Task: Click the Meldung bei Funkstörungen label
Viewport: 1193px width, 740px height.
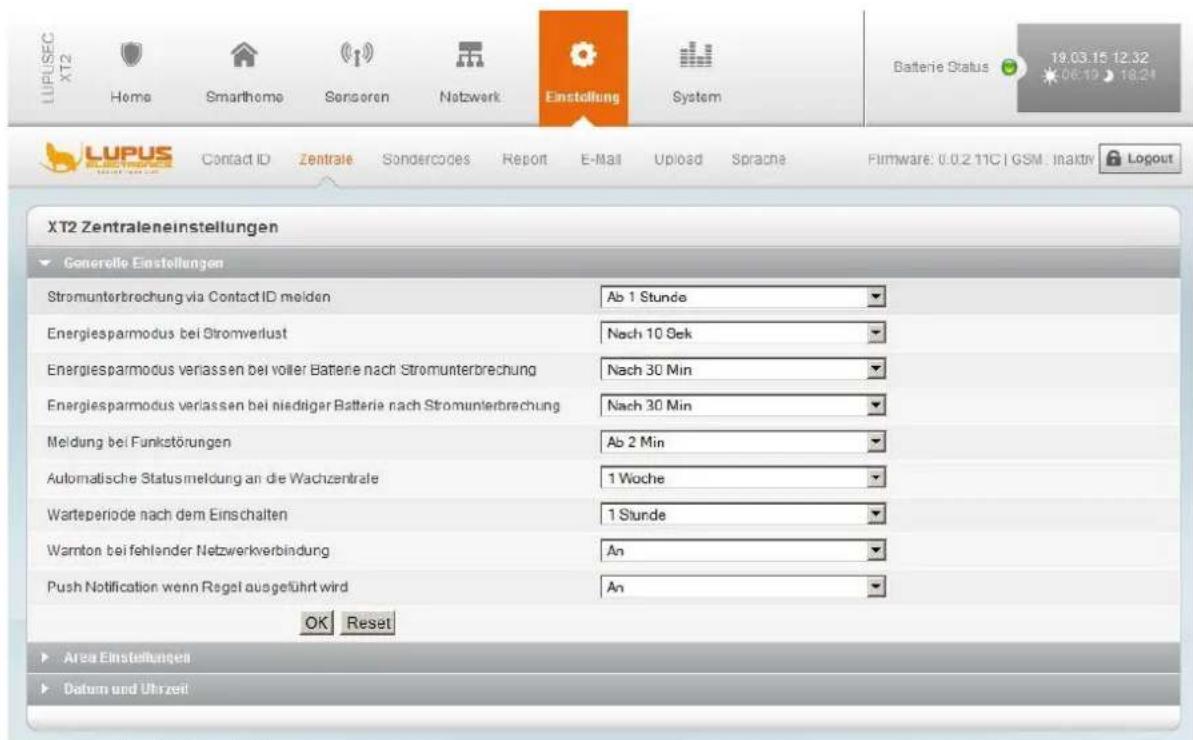Action: pyautogui.click(x=138, y=442)
